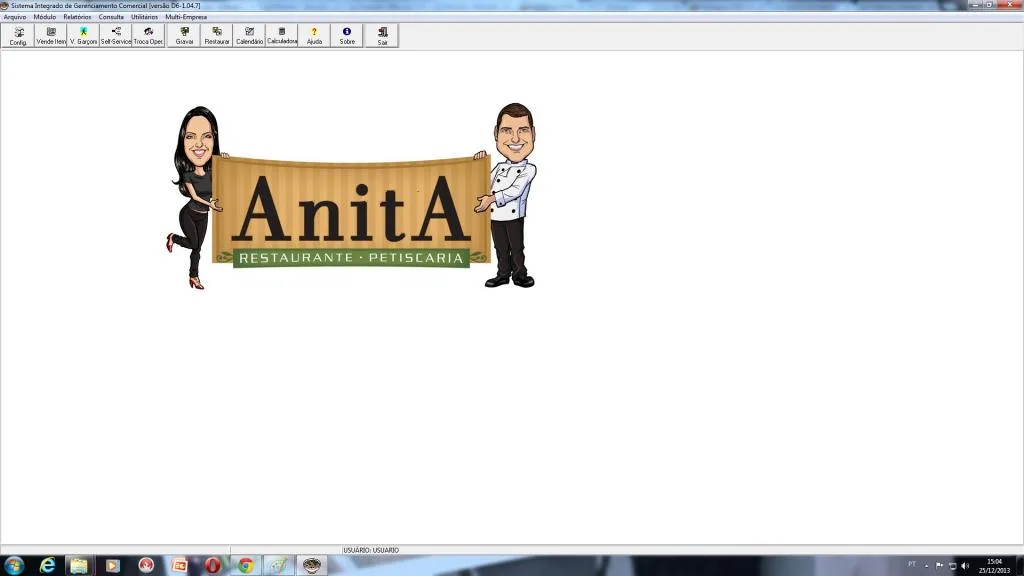The width and height of the screenshot is (1024, 576).
Task: Open the Utilitários menu
Action: pyautogui.click(x=144, y=17)
